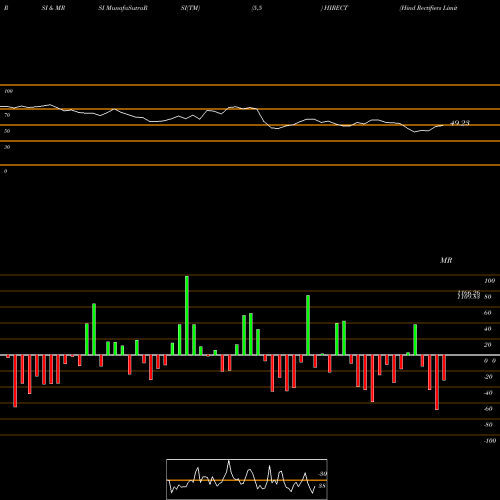Click the MunafaSutra text in header
Image resolution: width=500 pixels, height=500 pixels.
(x=125, y=8)
